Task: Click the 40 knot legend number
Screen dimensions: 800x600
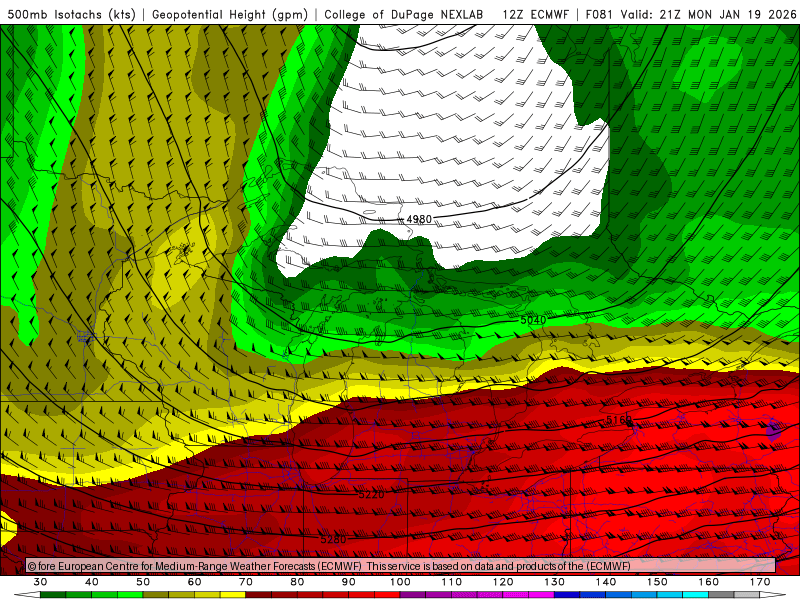Action: click(92, 582)
